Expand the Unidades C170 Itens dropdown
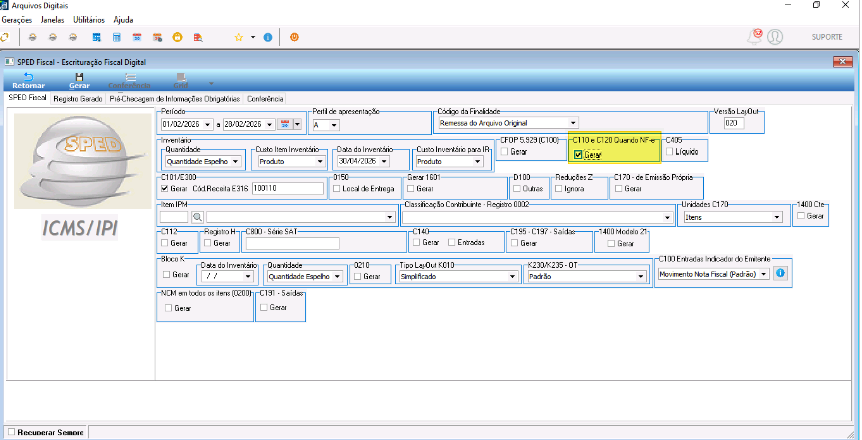The image size is (862, 440). [777, 217]
